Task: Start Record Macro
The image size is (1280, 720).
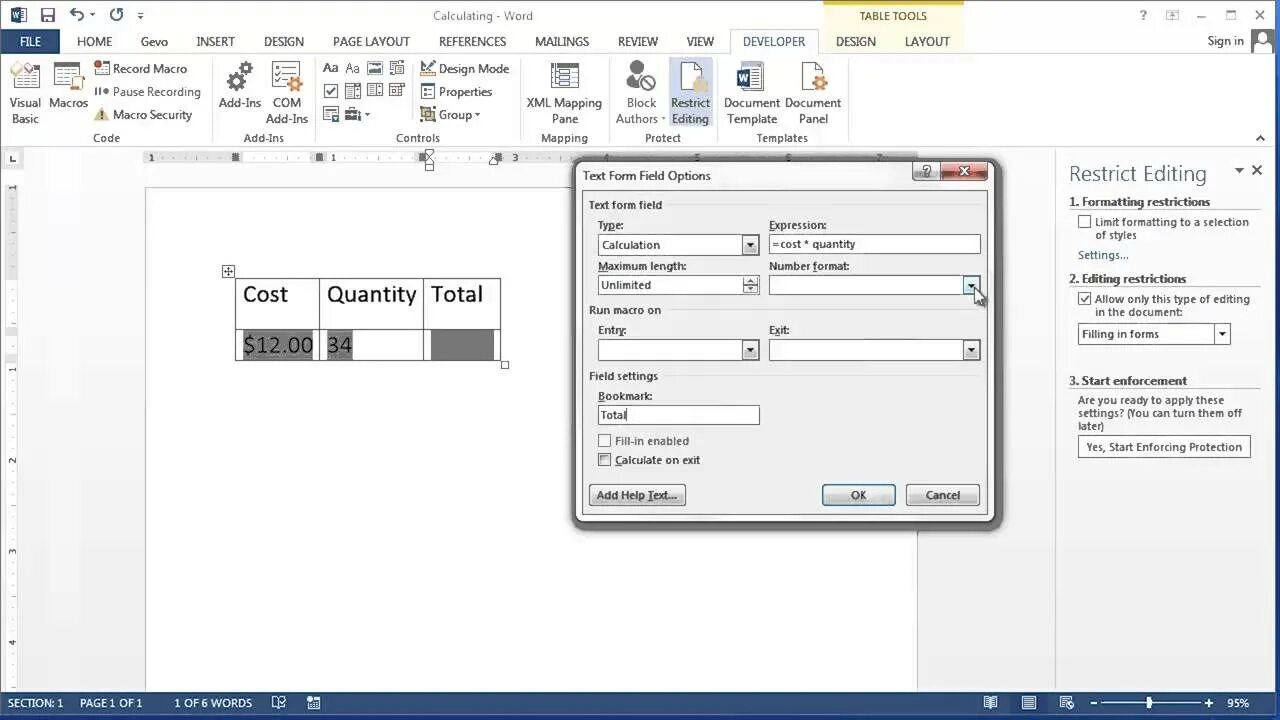Action: 140,68
